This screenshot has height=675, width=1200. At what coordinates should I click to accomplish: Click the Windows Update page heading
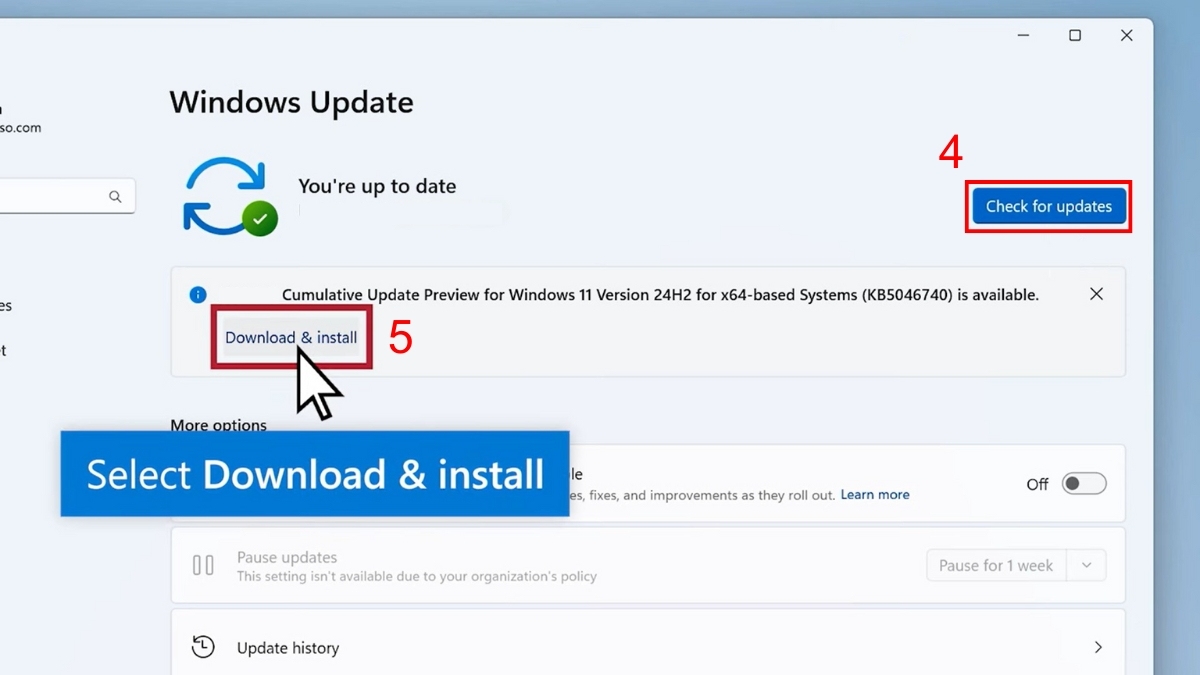291,102
